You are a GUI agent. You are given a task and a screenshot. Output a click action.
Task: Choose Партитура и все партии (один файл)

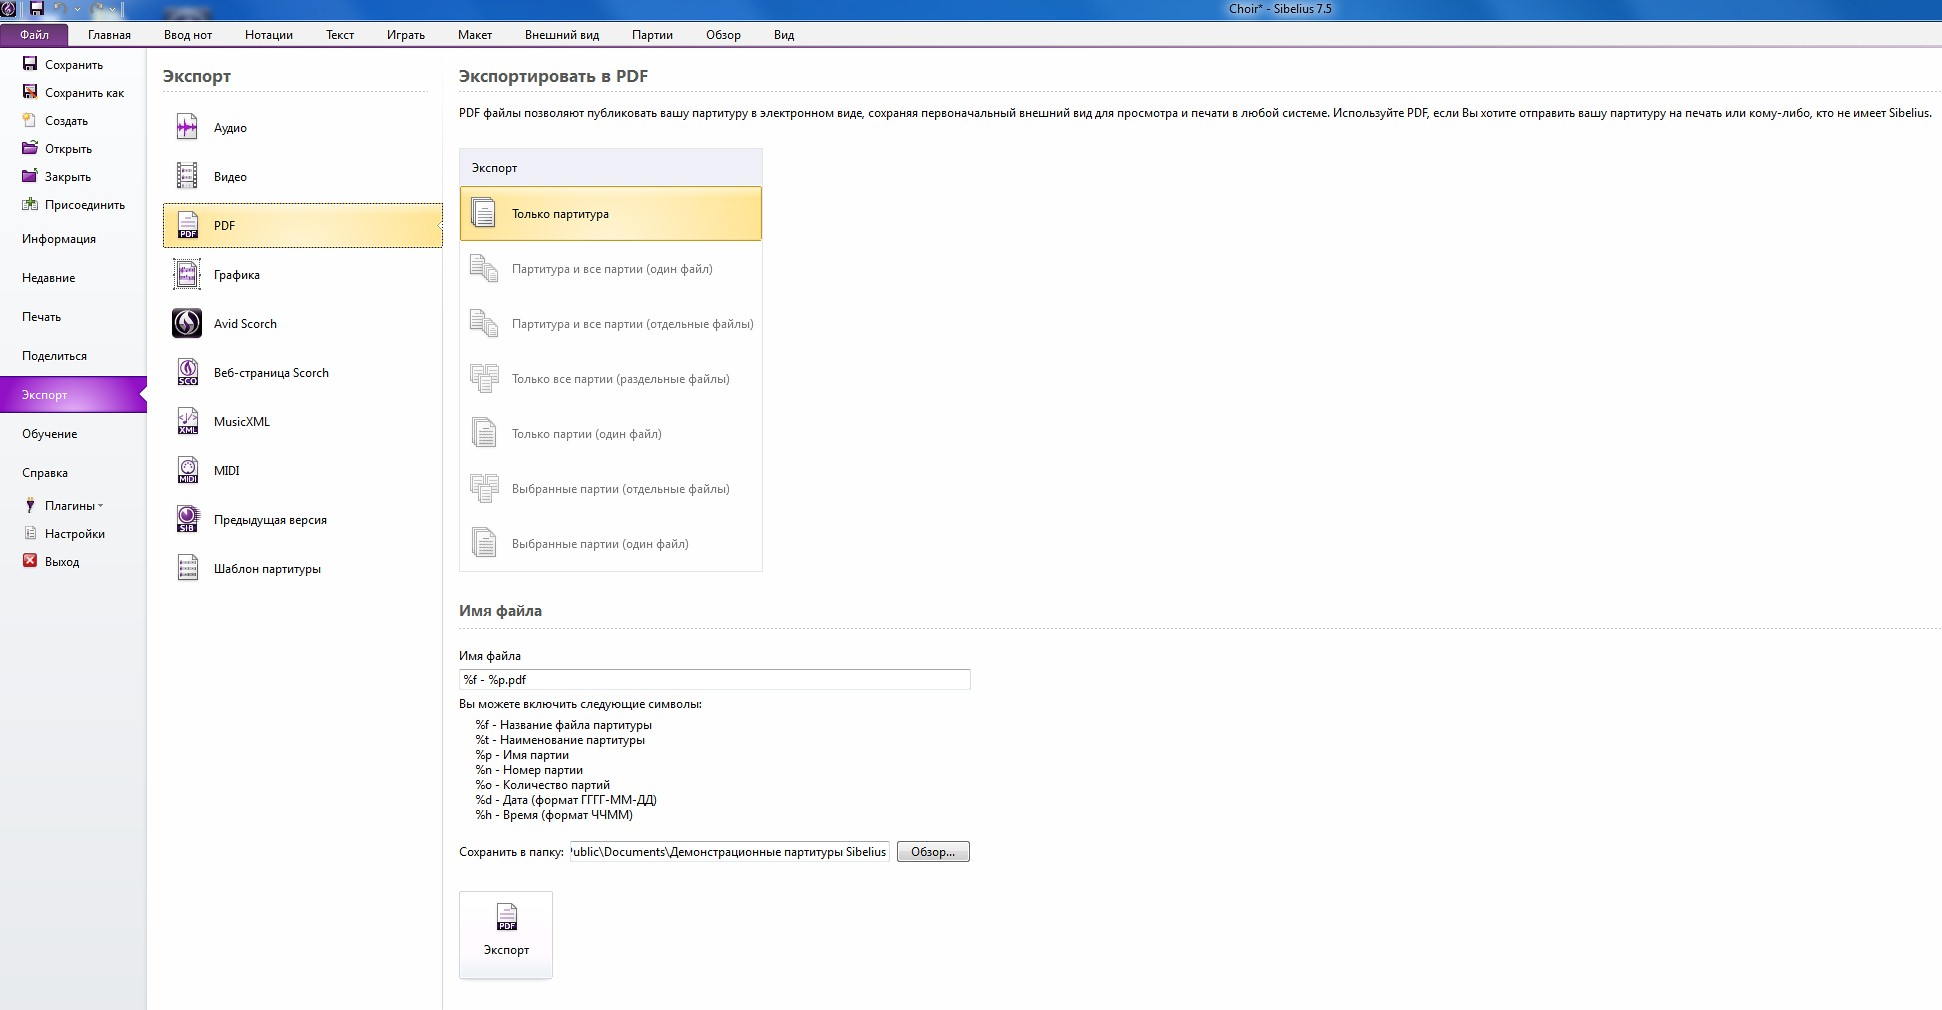611,269
